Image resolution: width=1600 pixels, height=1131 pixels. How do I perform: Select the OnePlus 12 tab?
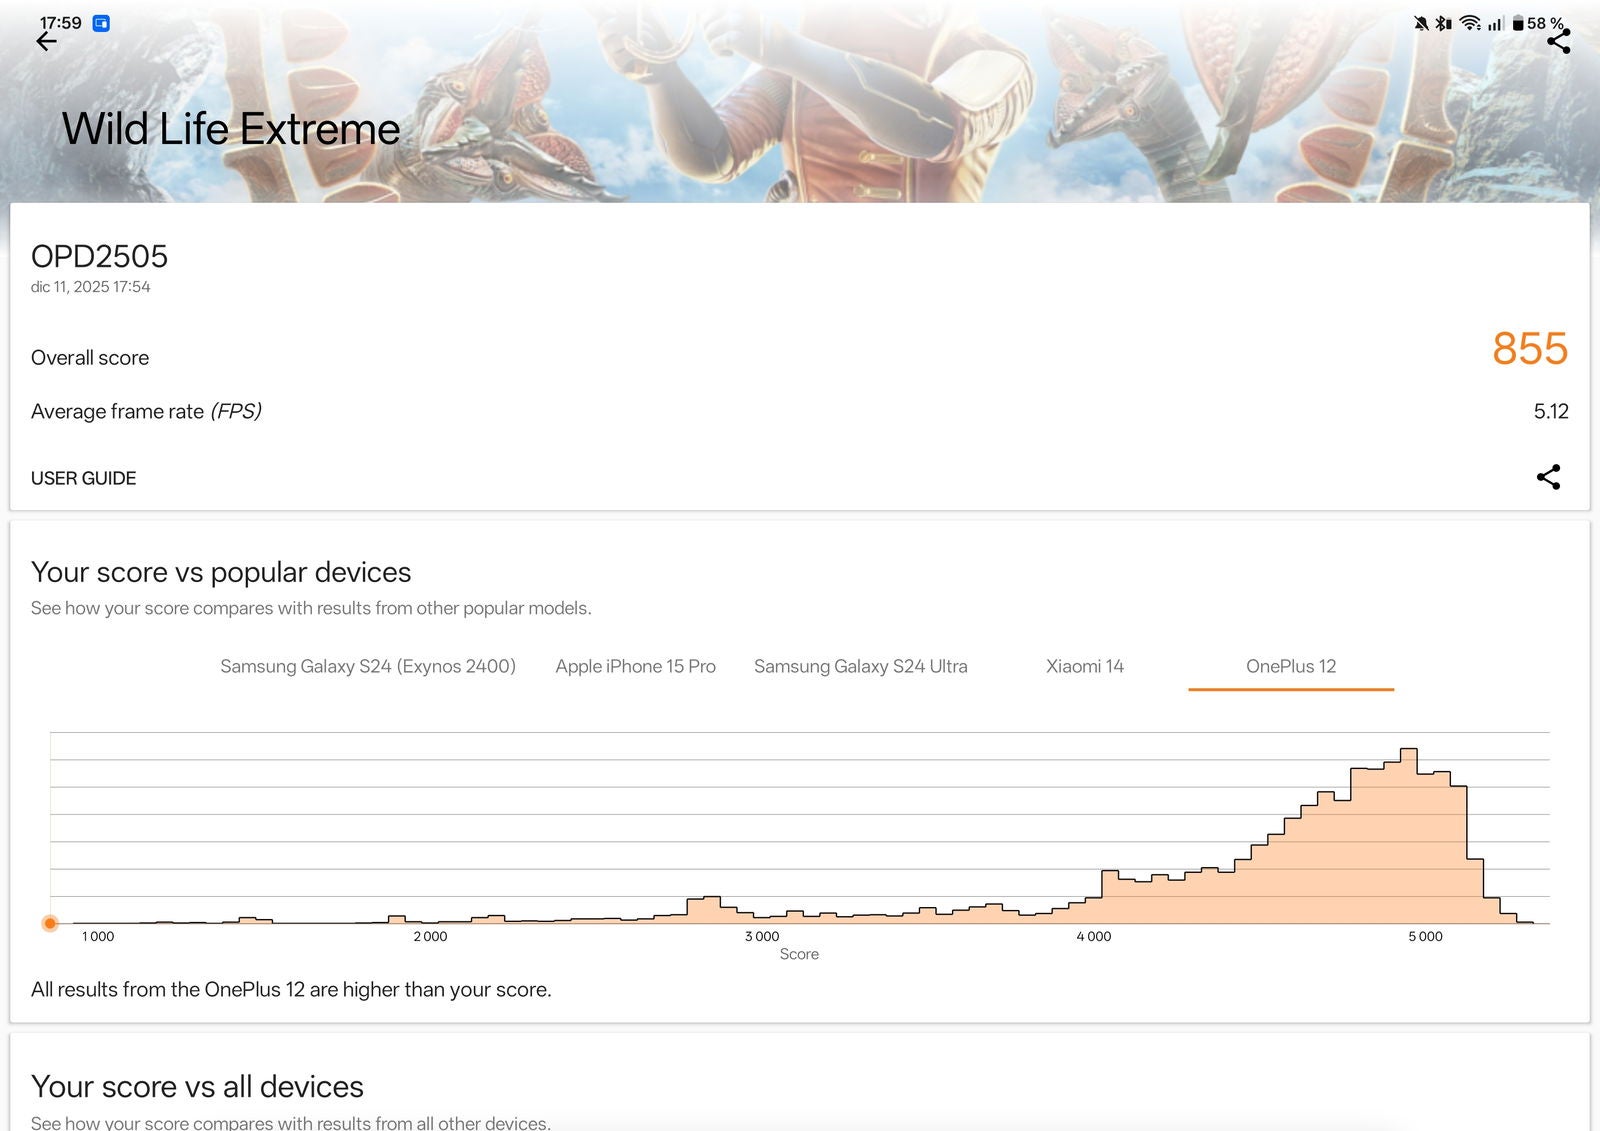pos(1290,666)
